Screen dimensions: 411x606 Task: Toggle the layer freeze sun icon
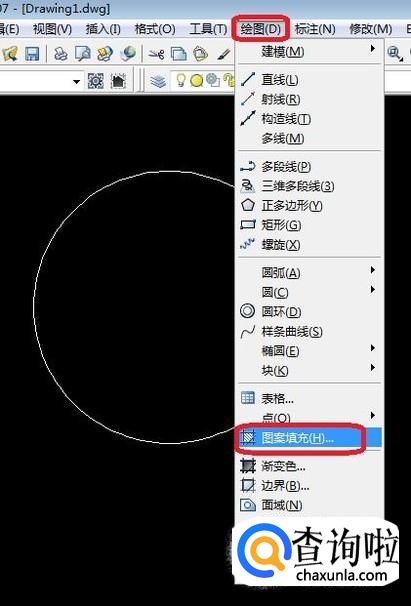[x=196, y=81]
